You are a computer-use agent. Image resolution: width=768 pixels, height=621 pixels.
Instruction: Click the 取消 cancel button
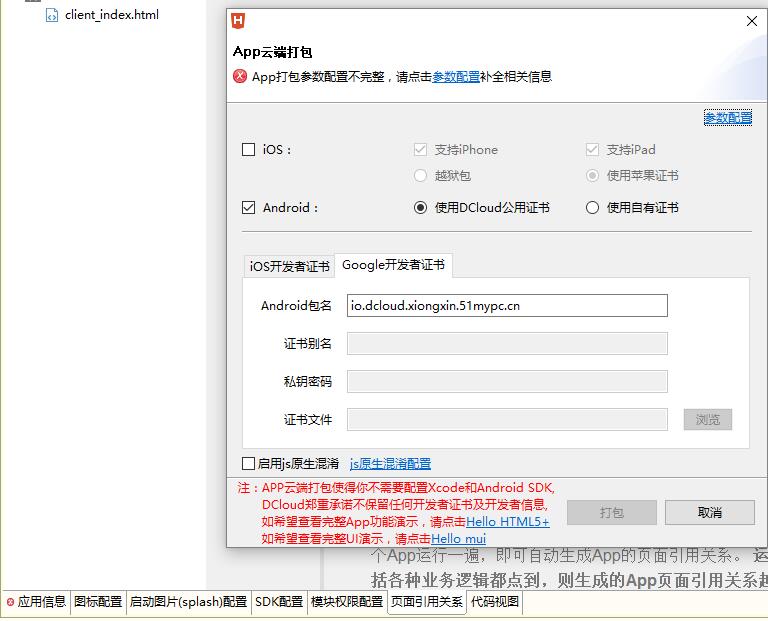click(710, 512)
